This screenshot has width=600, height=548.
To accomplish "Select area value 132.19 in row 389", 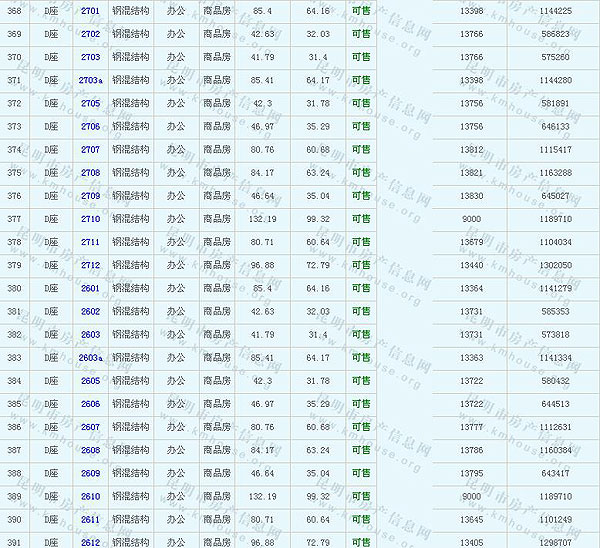I will (263, 496).
